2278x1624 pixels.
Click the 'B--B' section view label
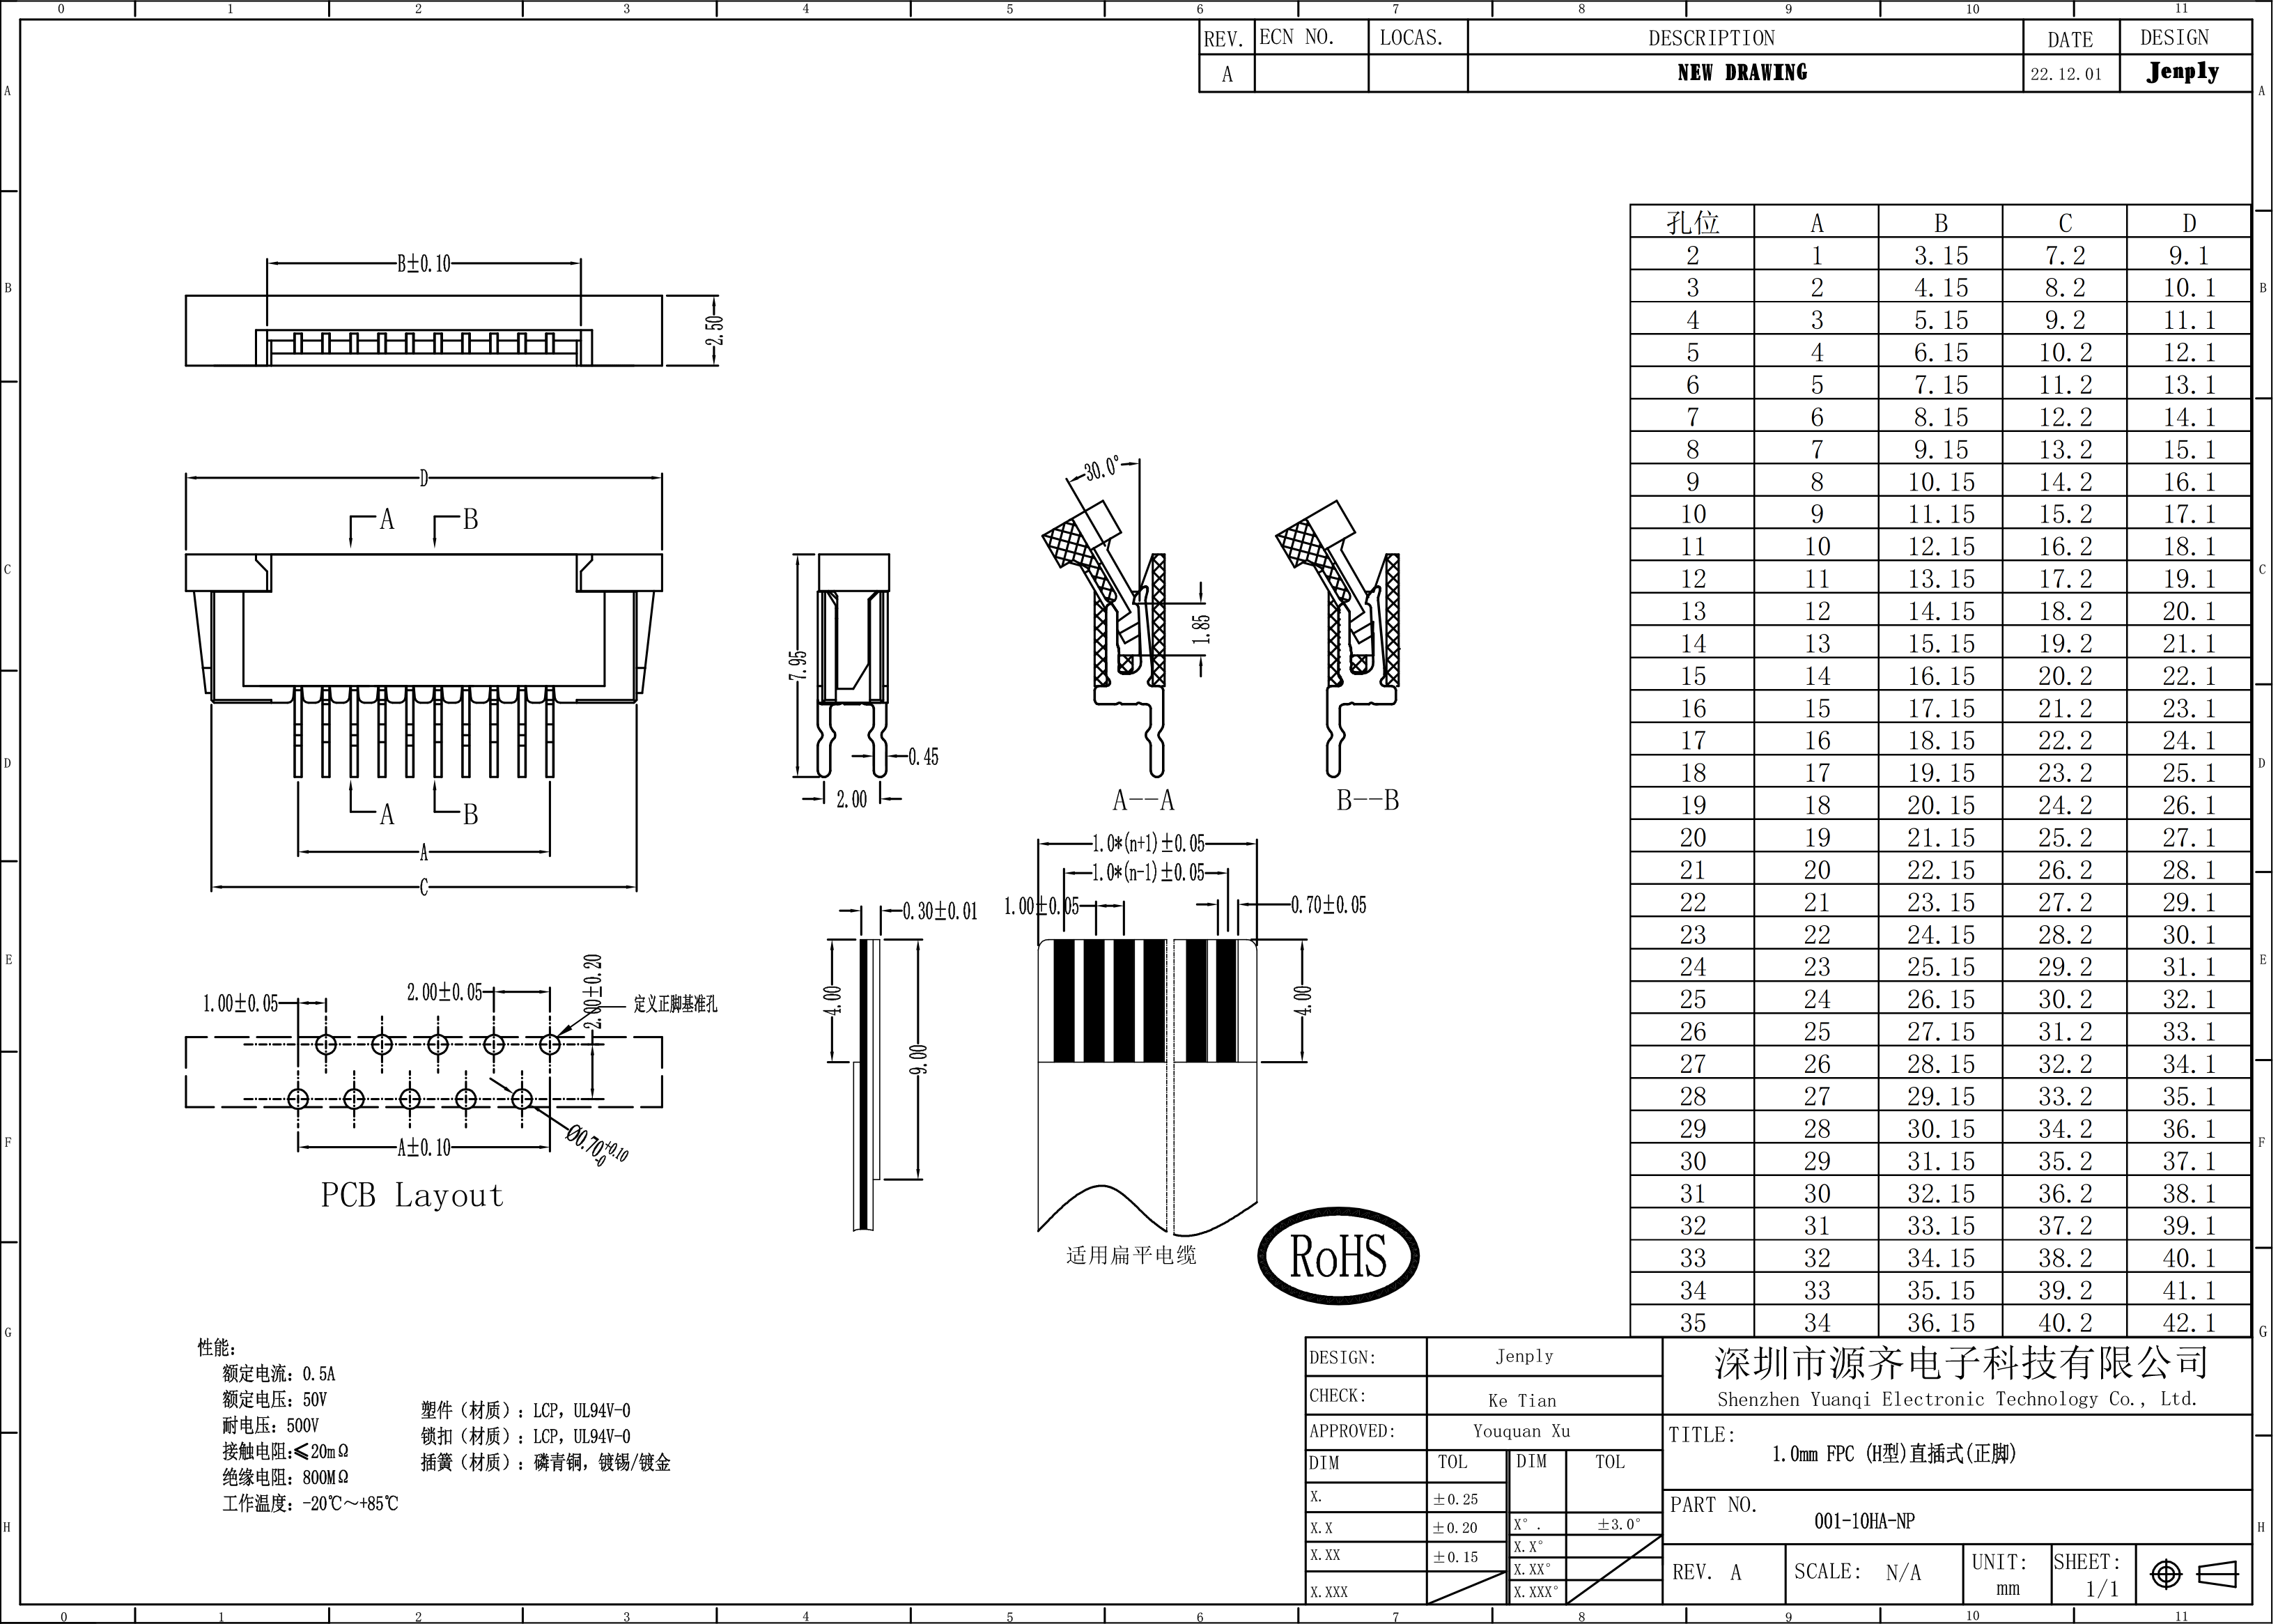pos(1367,800)
